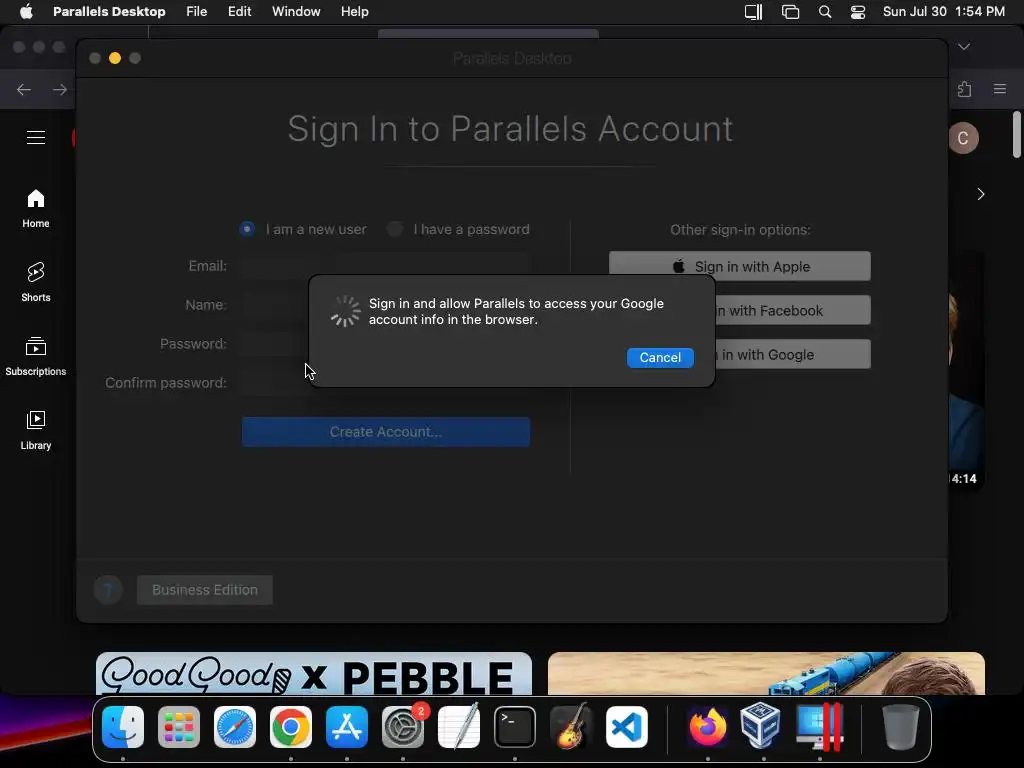Open the Good Good x Pebble thumbnail

tap(314, 673)
